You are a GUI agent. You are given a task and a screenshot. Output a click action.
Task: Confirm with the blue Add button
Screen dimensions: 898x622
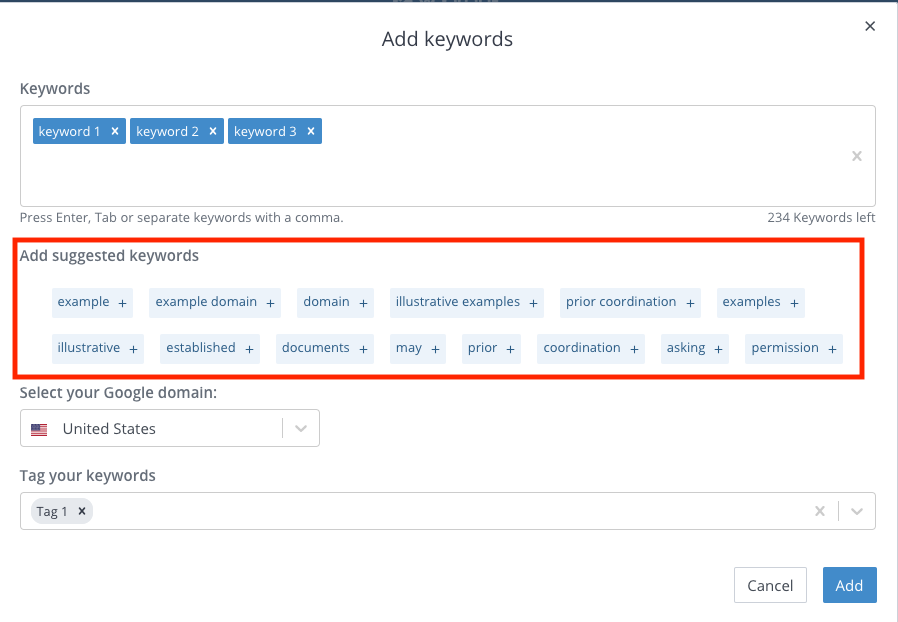(849, 585)
